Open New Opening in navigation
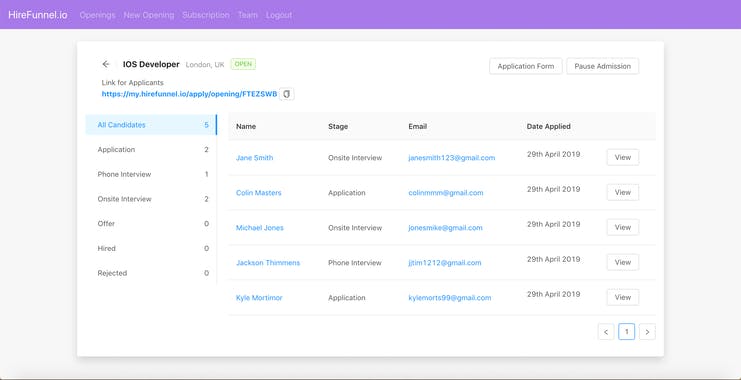741x380 pixels. click(x=149, y=15)
